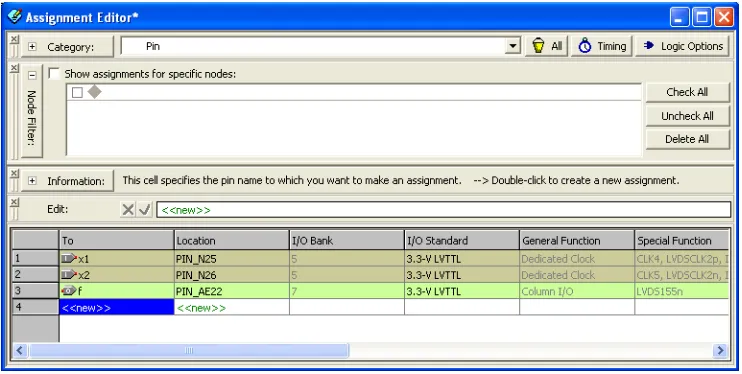Open the Category dropdown arrow
This screenshot has height=374, width=742.
(x=512, y=46)
